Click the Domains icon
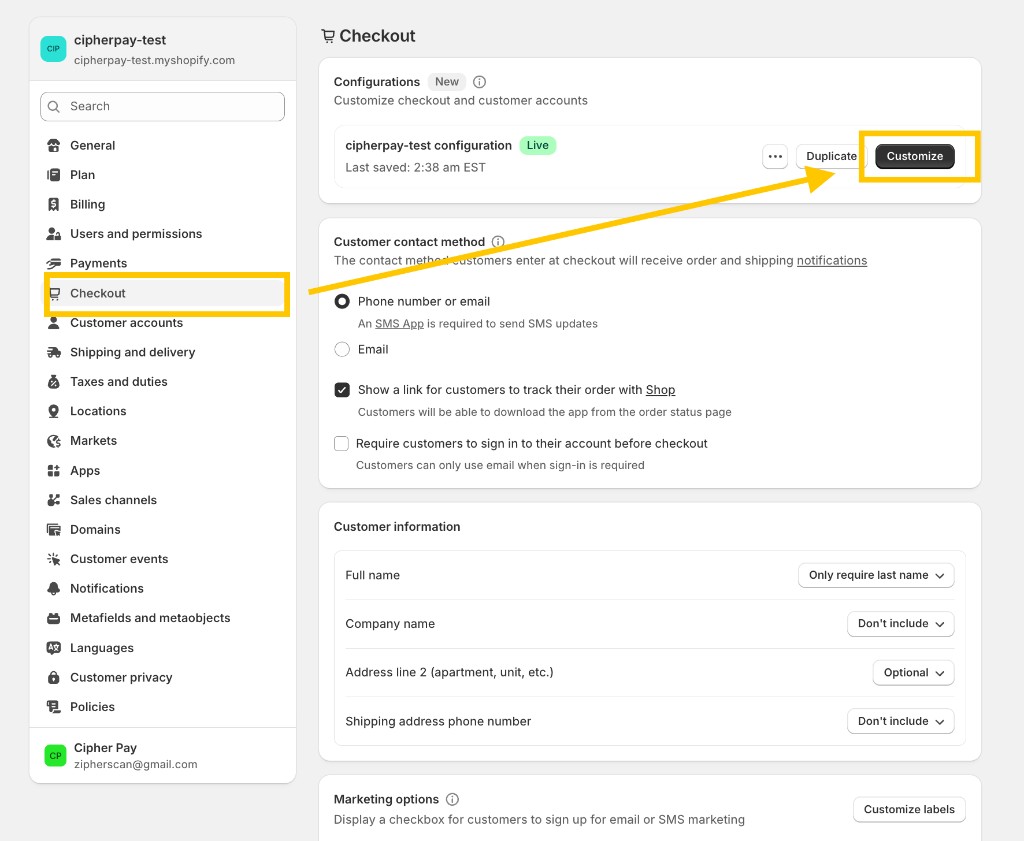1024x841 pixels. [54, 530]
